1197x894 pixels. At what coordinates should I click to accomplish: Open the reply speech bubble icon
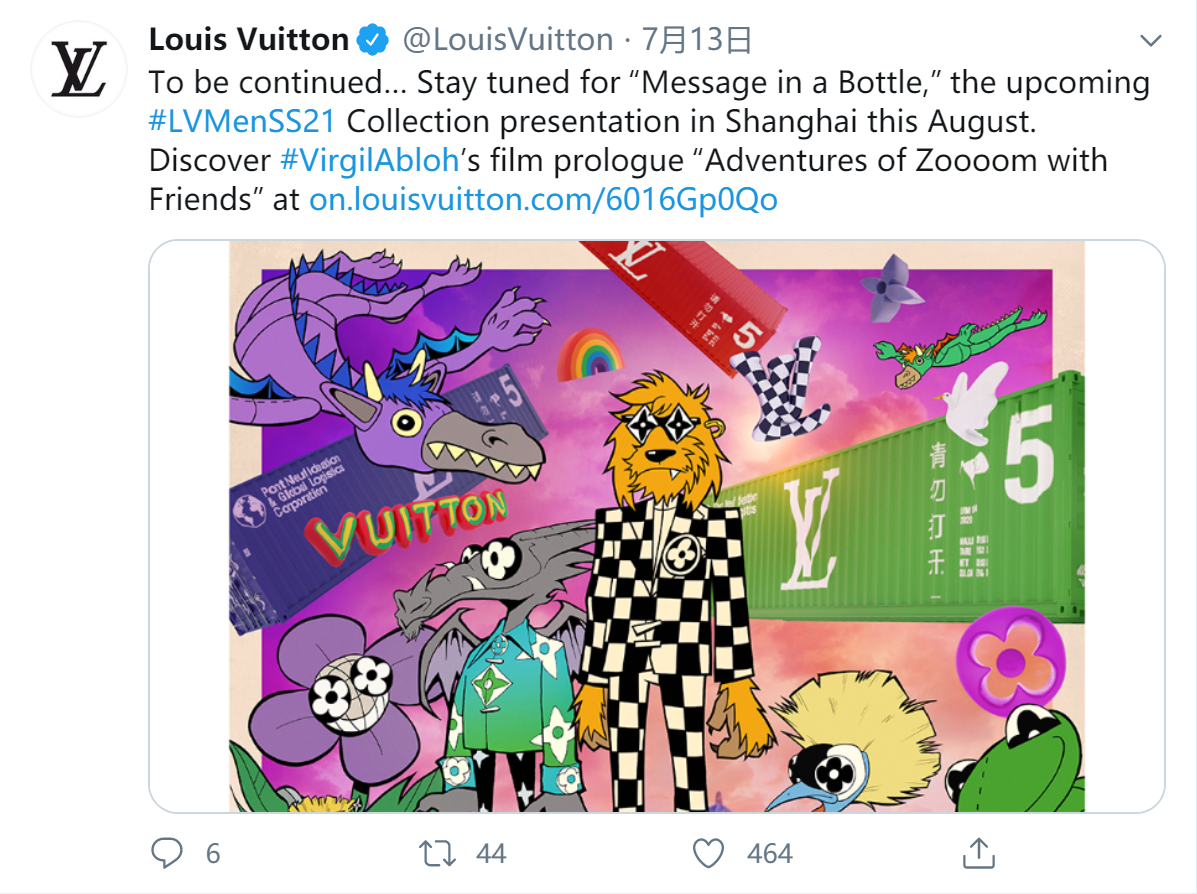click(x=166, y=853)
